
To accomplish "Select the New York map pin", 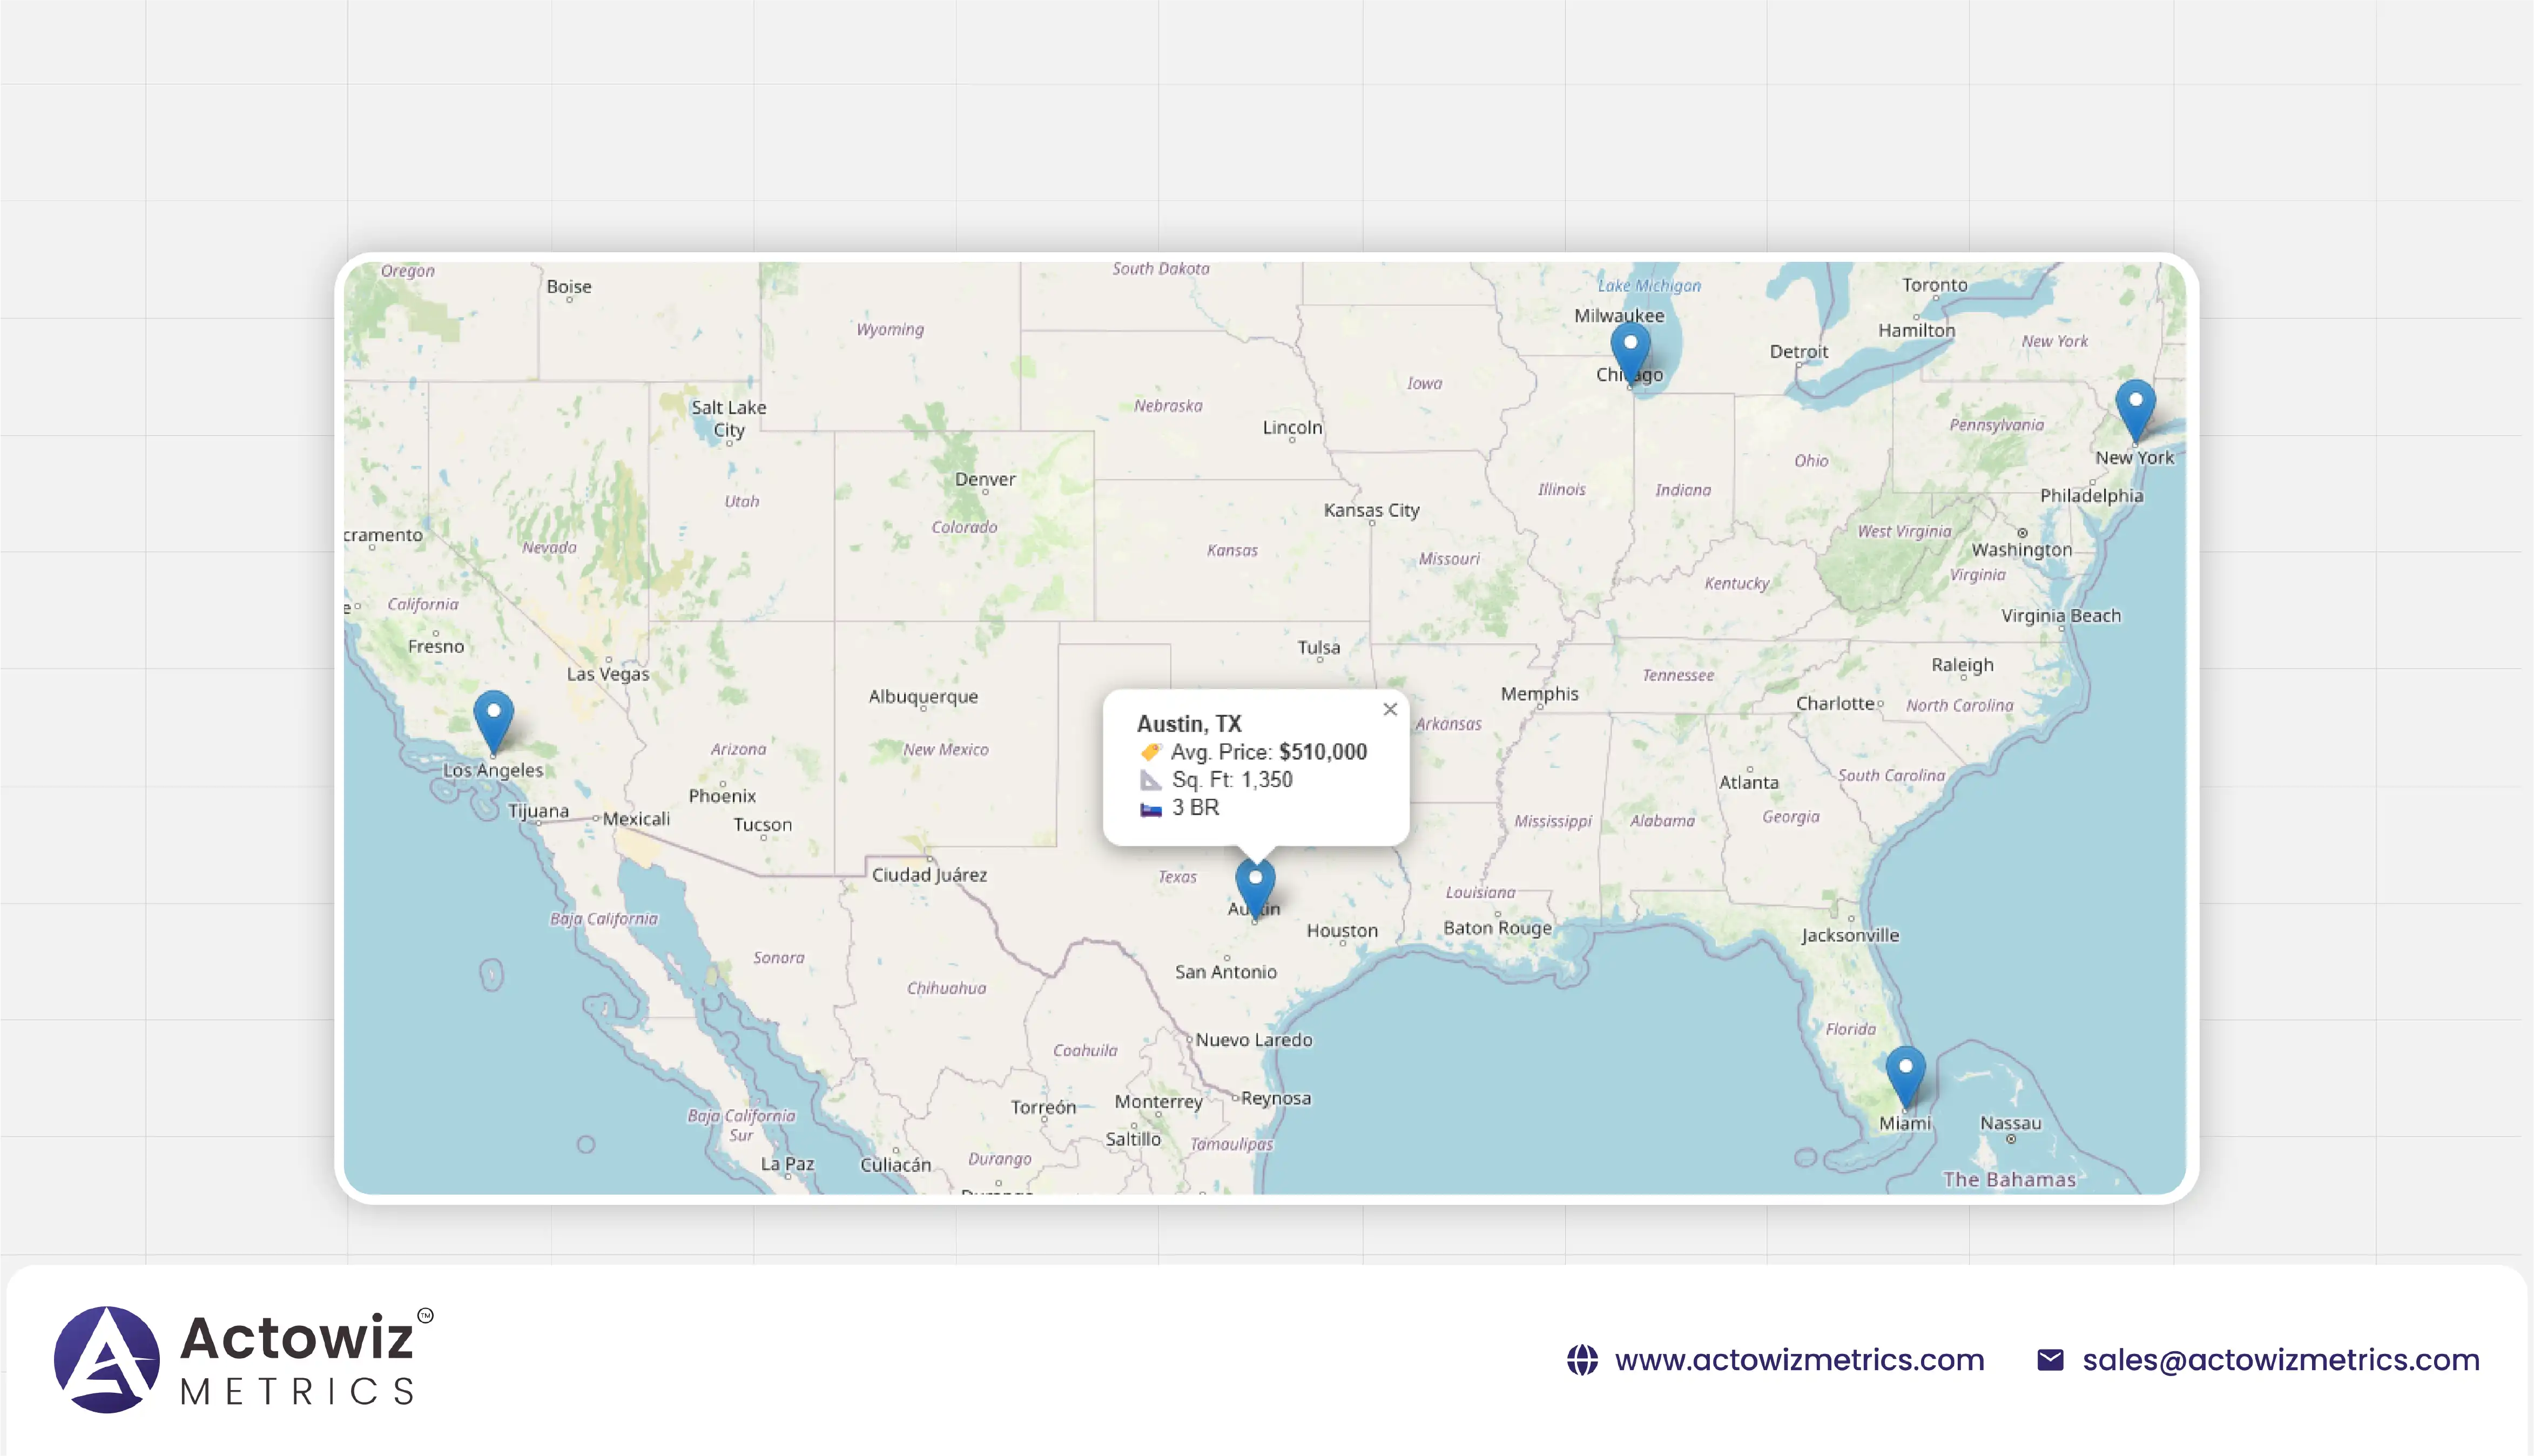I will pyautogui.click(x=2135, y=407).
